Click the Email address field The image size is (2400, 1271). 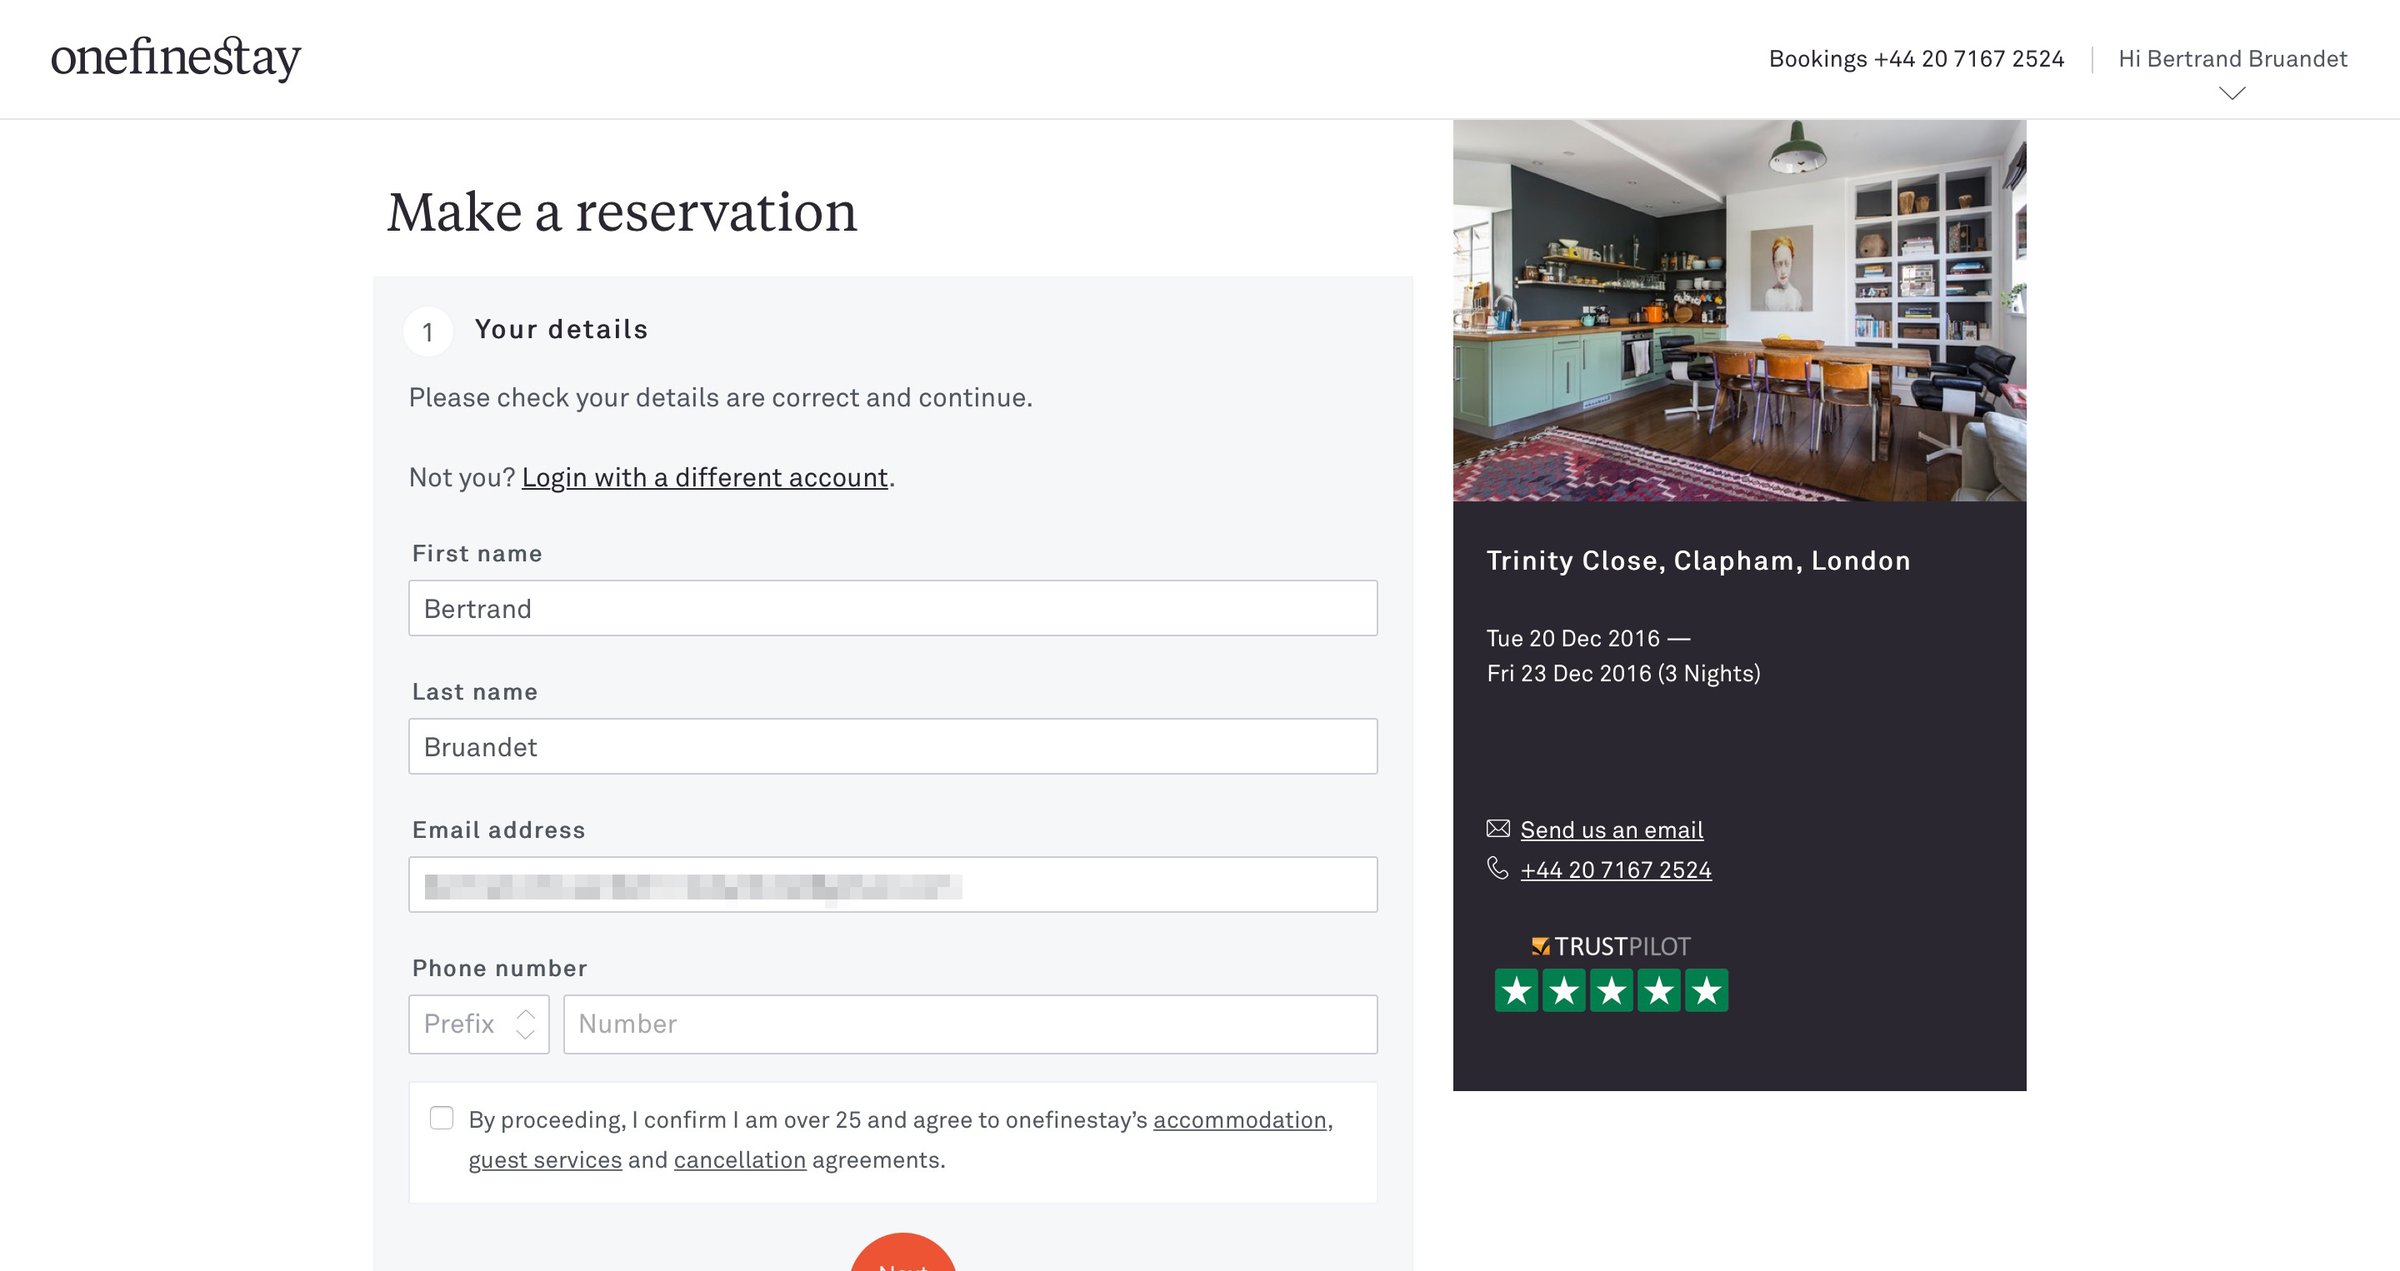[893, 884]
